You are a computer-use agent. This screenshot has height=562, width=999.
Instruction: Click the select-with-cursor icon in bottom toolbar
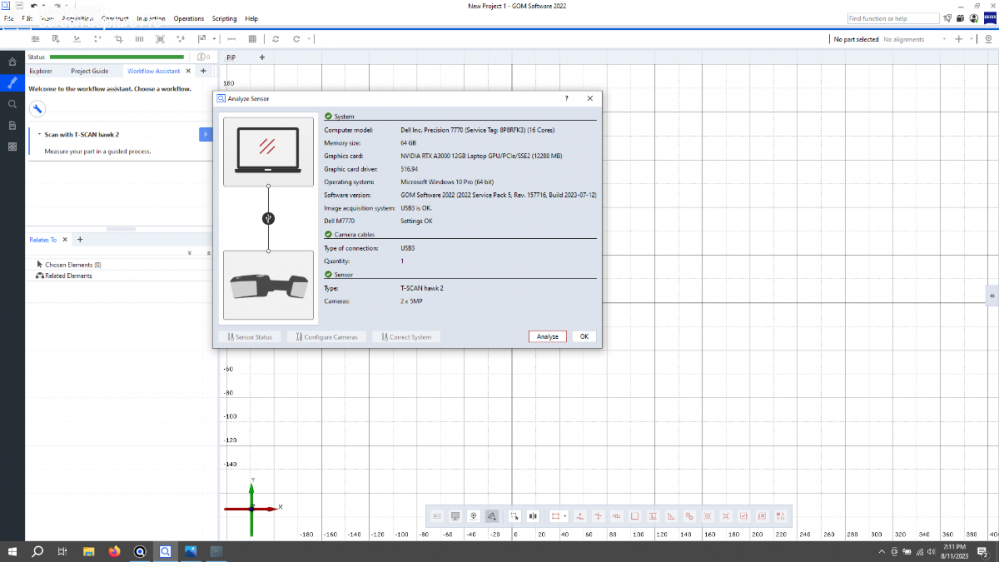[x=514, y=516]
